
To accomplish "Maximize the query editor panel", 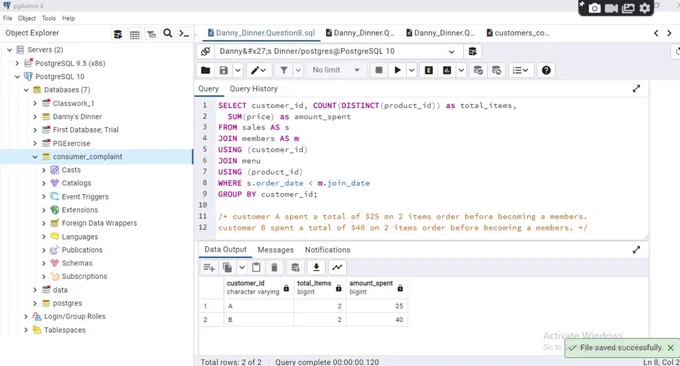I will point(636,89).
